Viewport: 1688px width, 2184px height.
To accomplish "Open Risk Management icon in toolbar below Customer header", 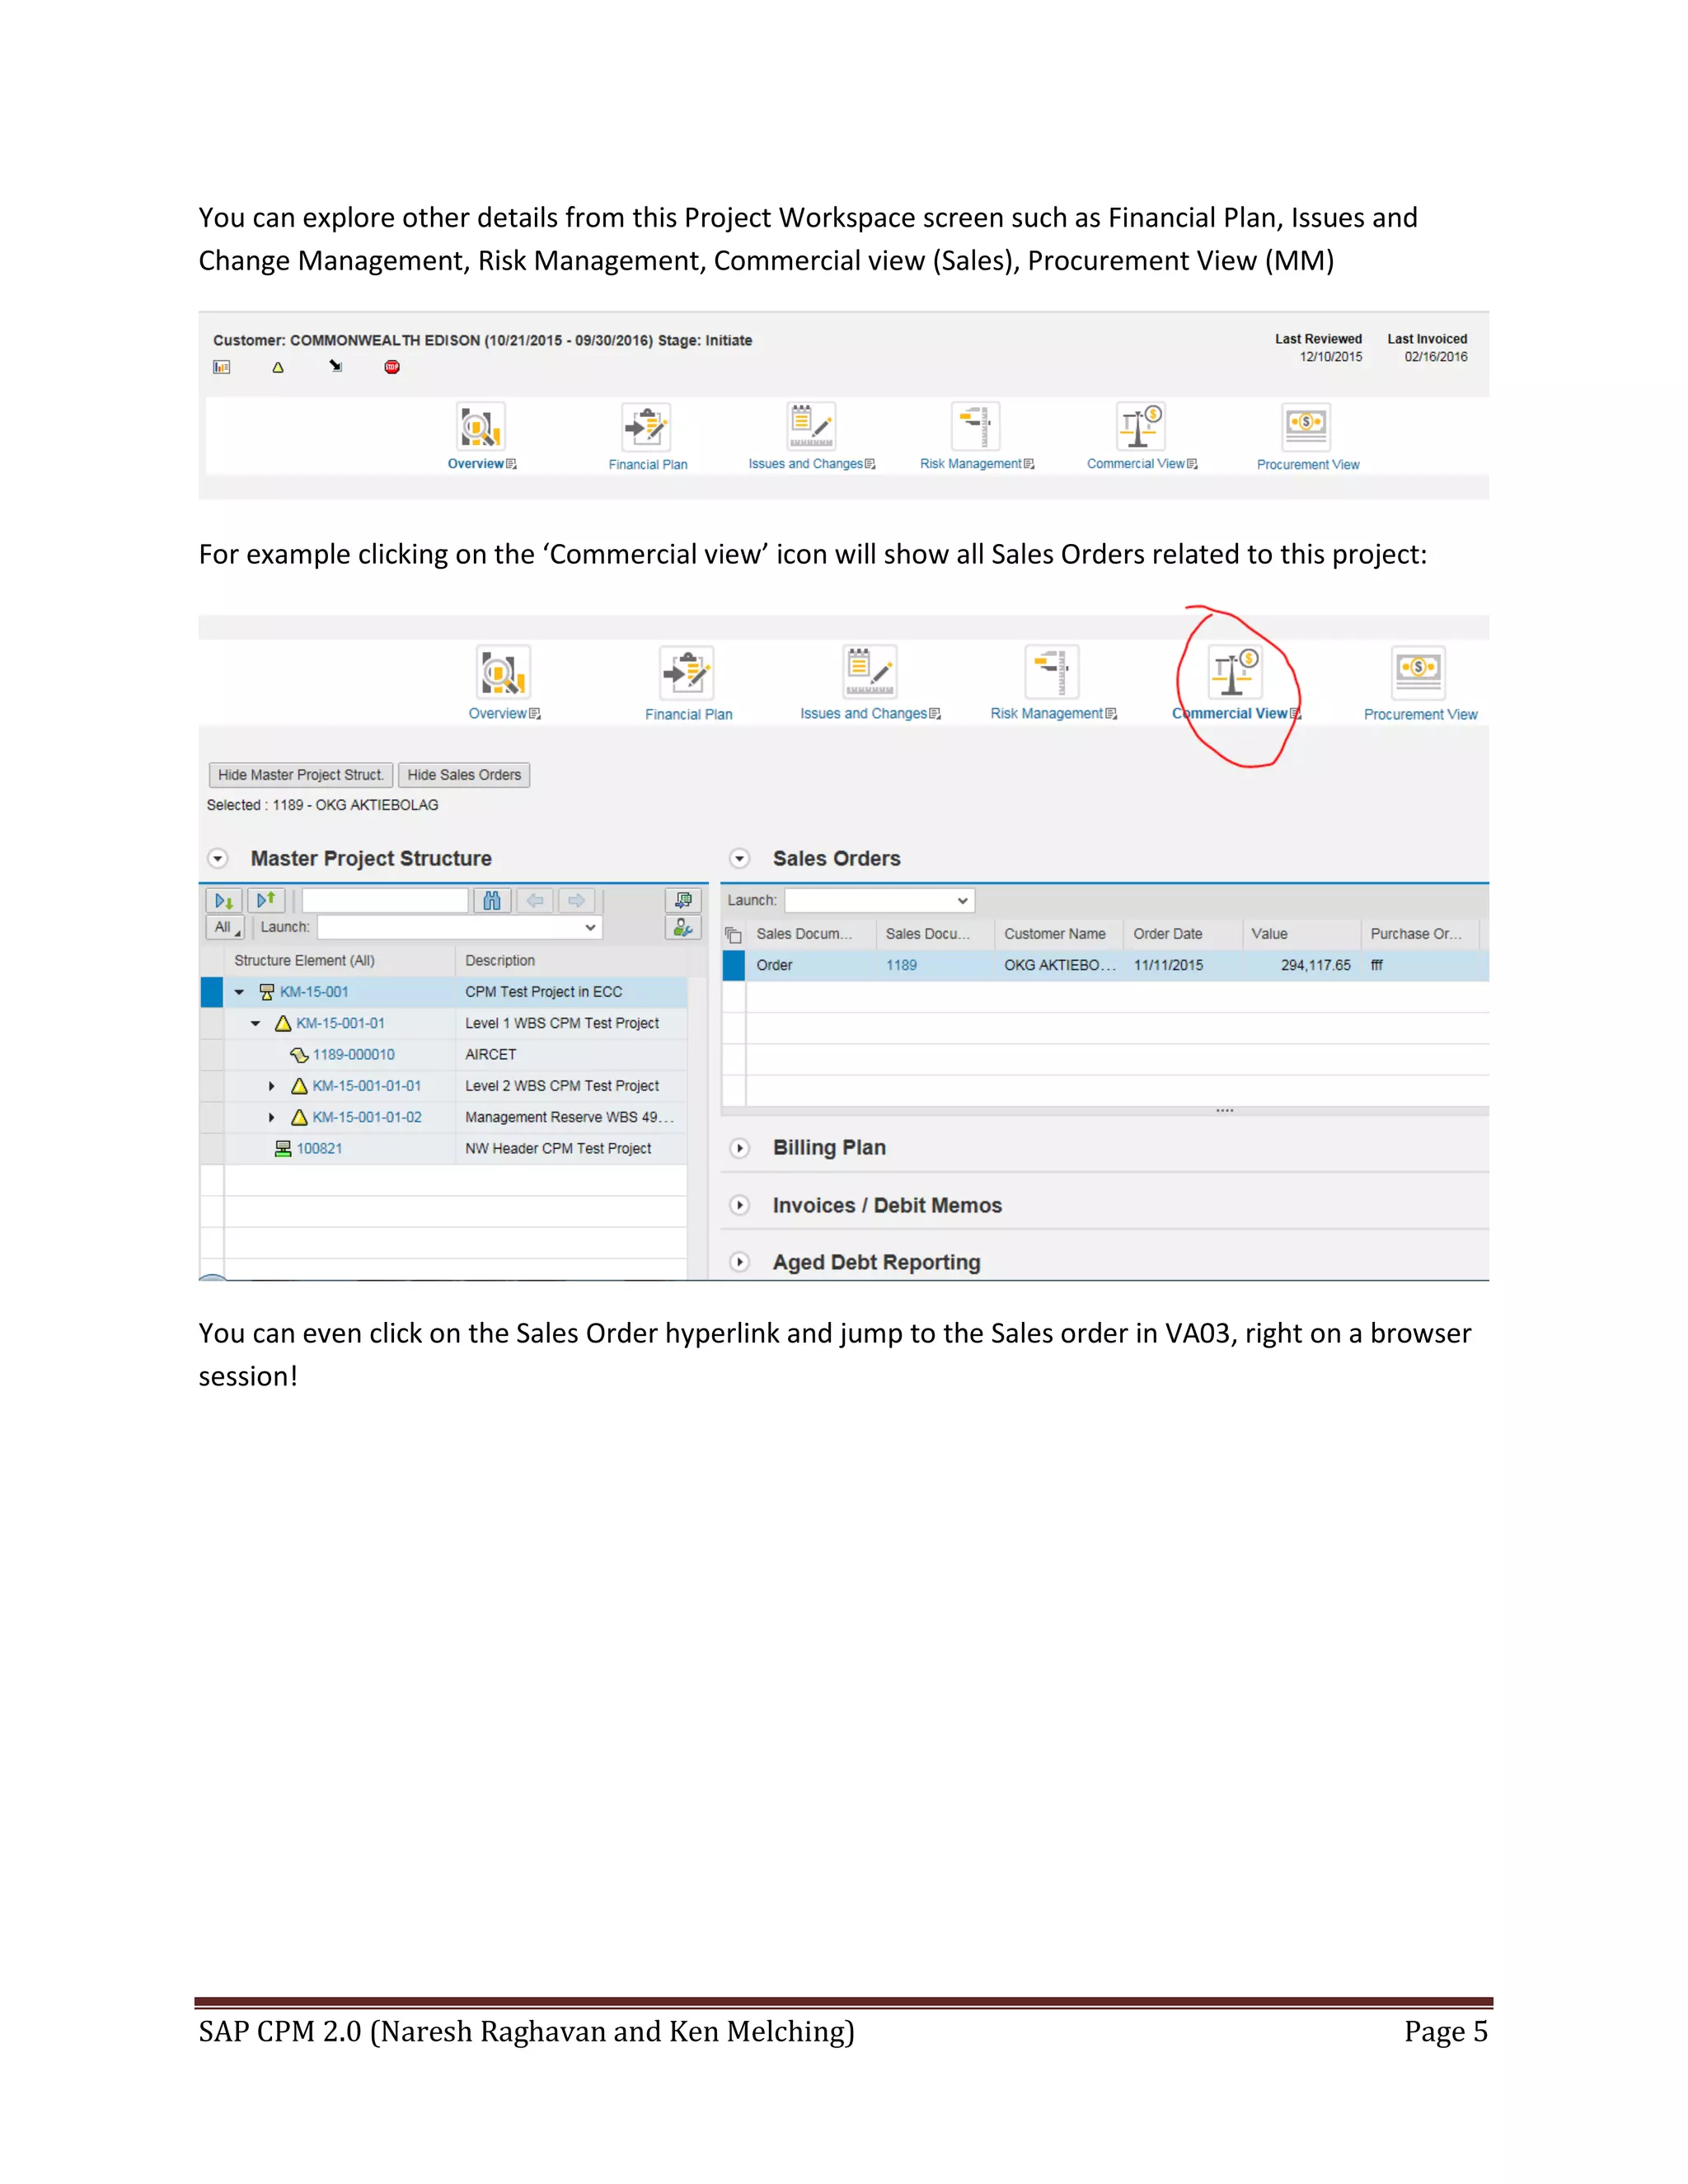I will point(975,427).
